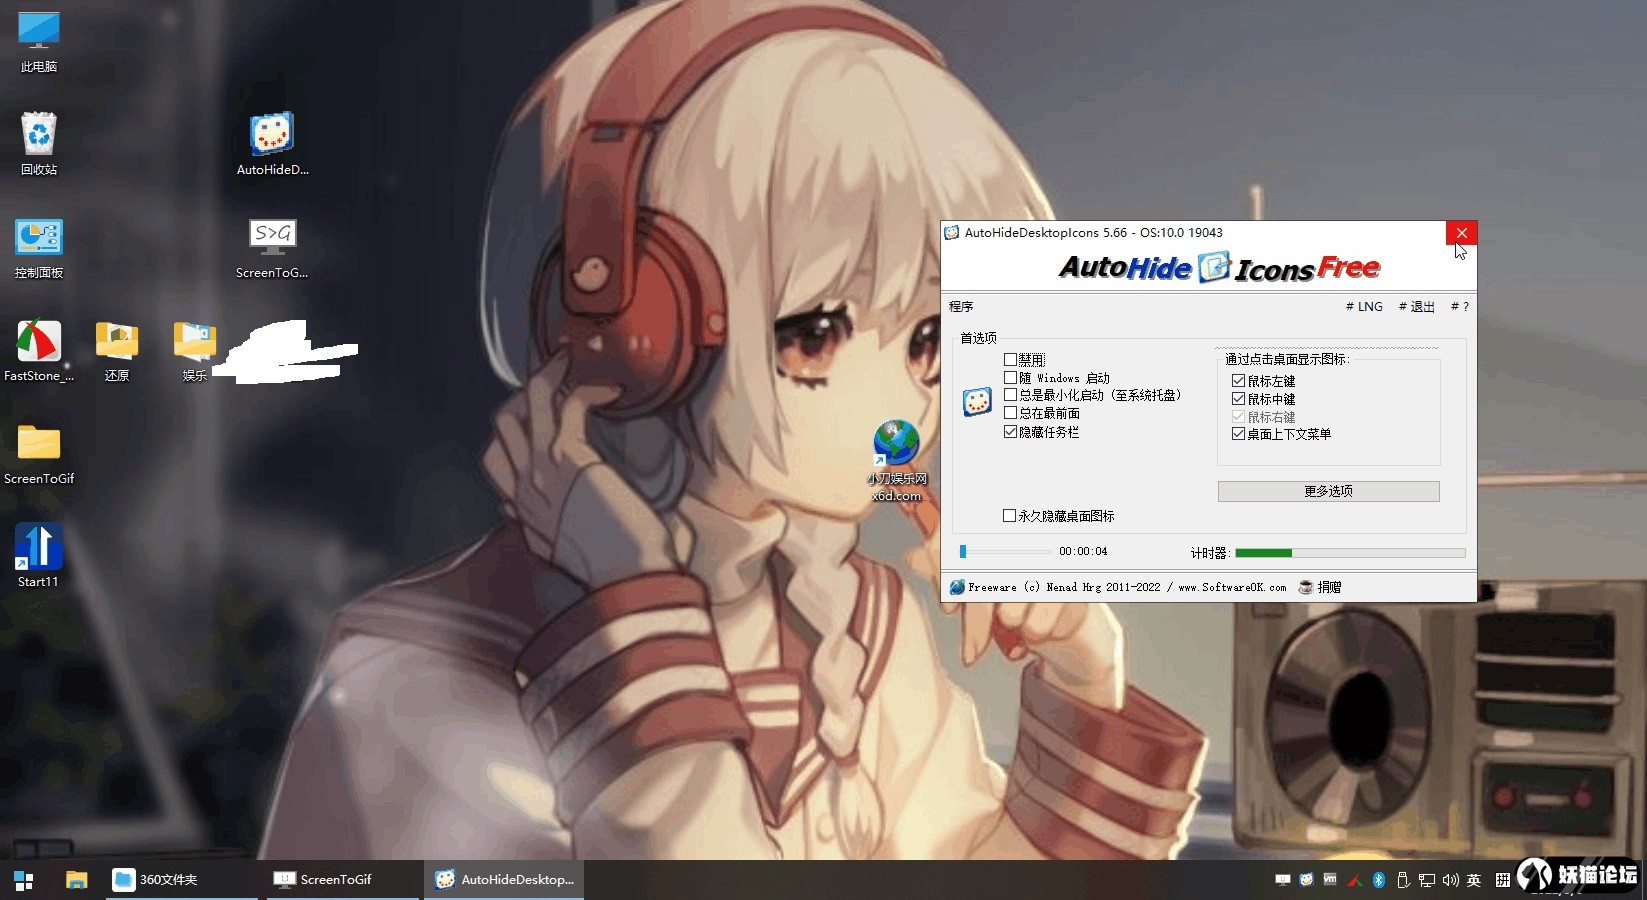Select the ScreenToGif folder on desktop
The width and height of the screenshot is (1647, 900).
click(x=38, y=454)
